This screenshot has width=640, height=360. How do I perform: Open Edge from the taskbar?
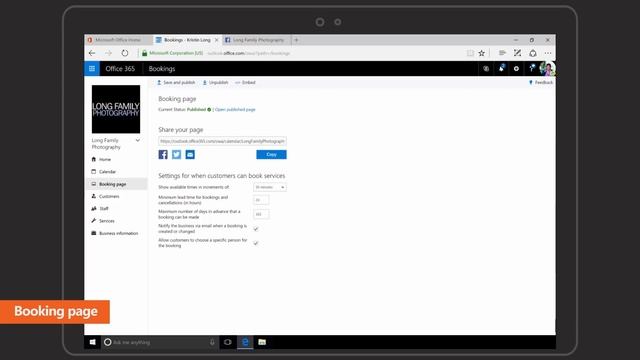245,342
